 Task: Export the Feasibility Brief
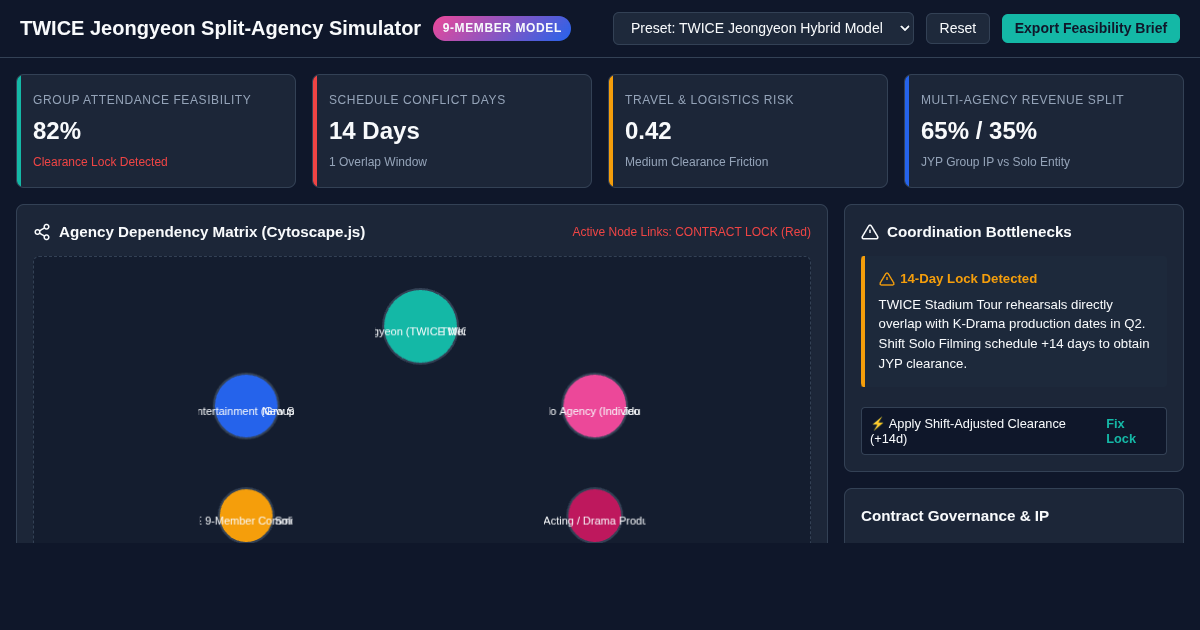point(1091,28)
